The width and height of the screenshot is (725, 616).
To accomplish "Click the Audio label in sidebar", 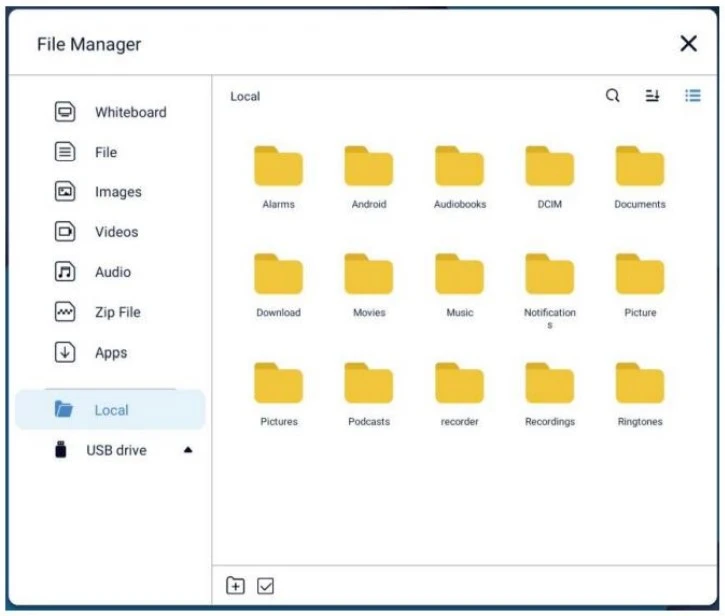I will pyautogui.click(x=113, y=272).
